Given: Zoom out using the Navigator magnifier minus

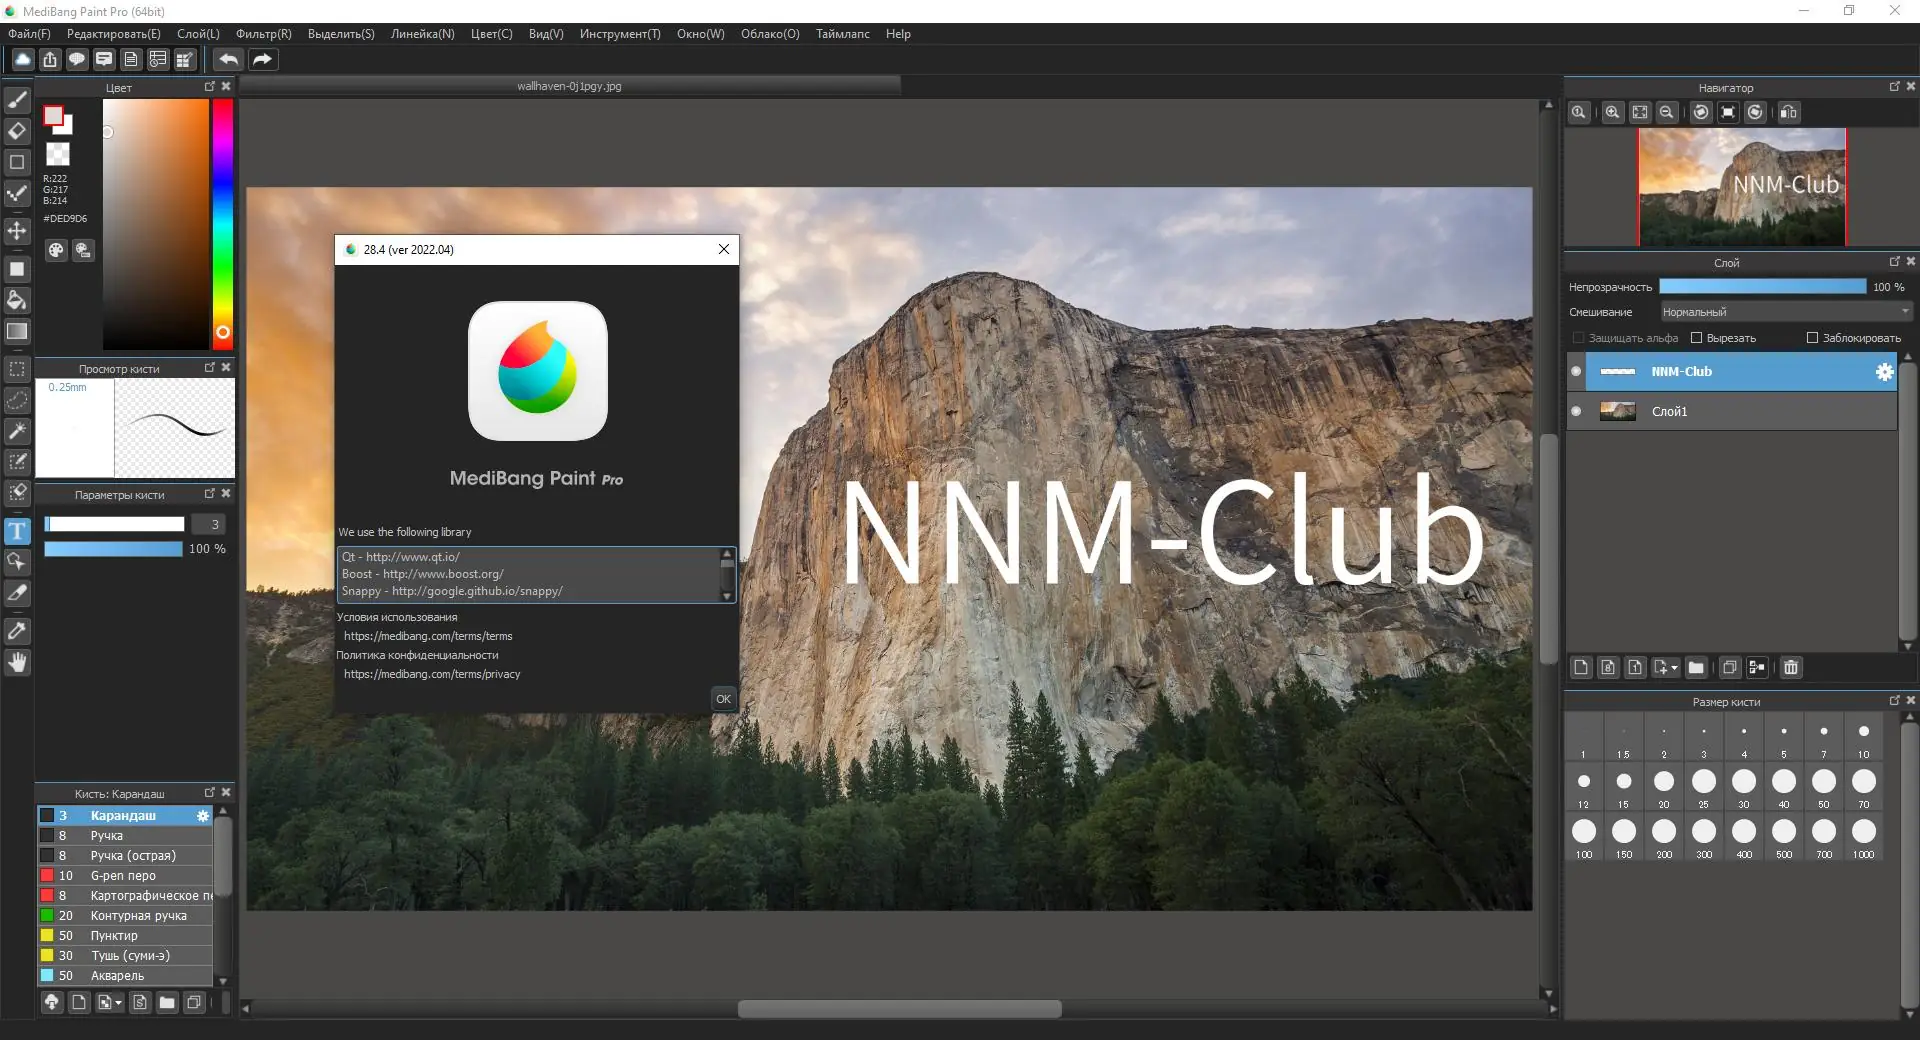Looking at the screenshot, I should (1666, 112).
